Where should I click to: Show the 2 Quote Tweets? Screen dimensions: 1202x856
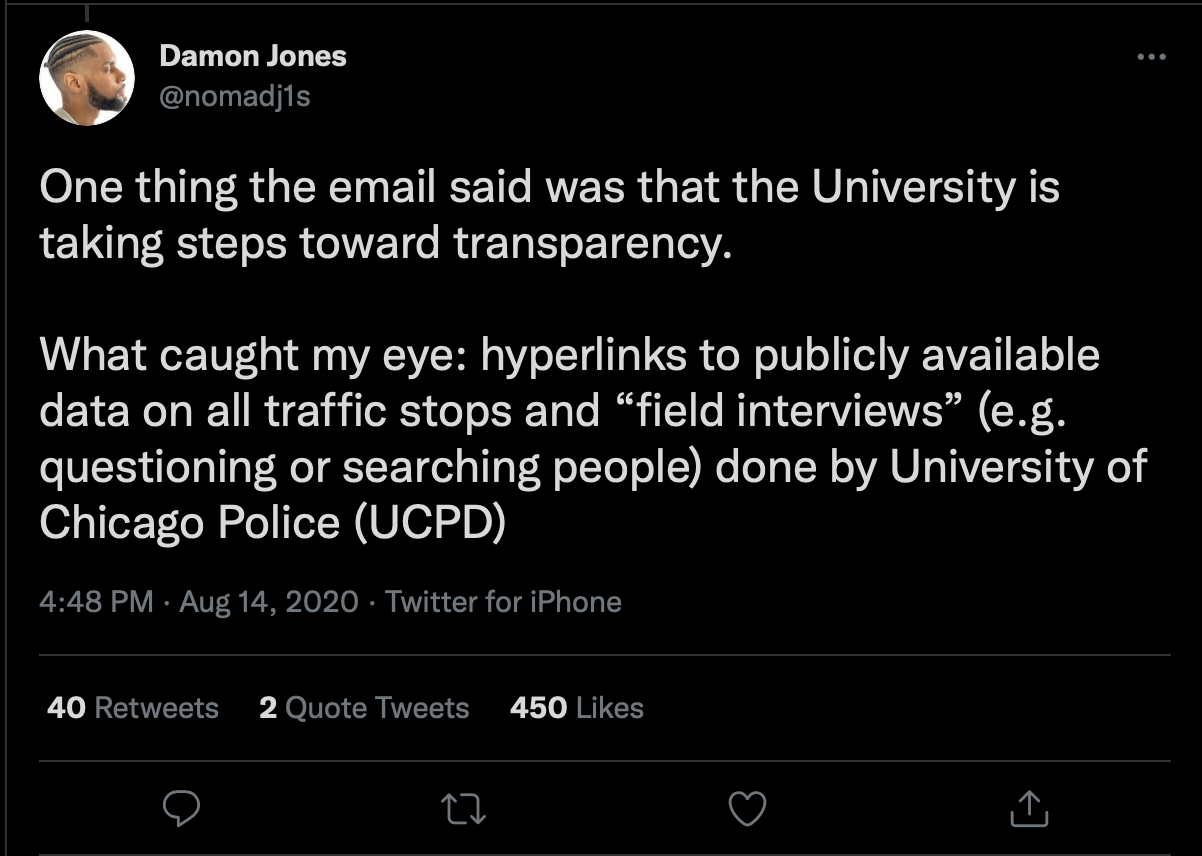[364, 708]
